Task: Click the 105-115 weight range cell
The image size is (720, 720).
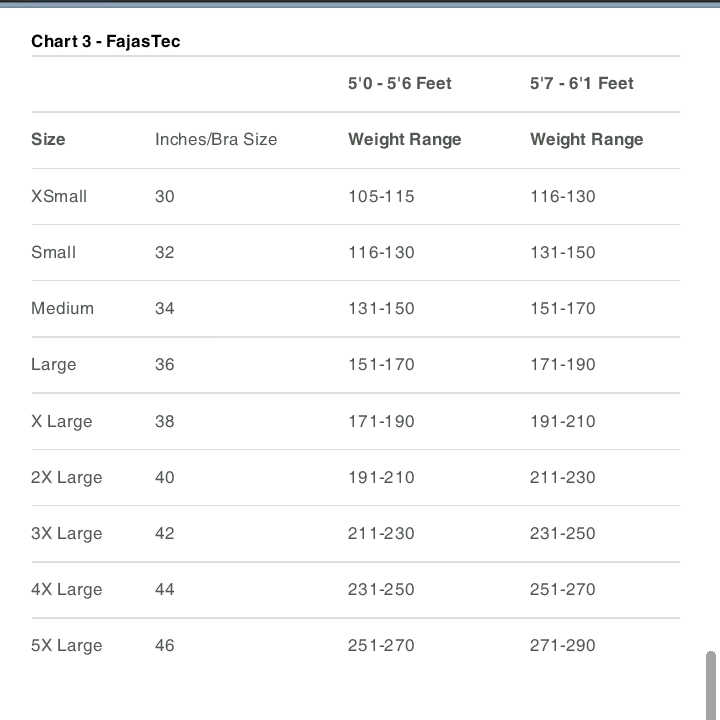Action: 380,196
